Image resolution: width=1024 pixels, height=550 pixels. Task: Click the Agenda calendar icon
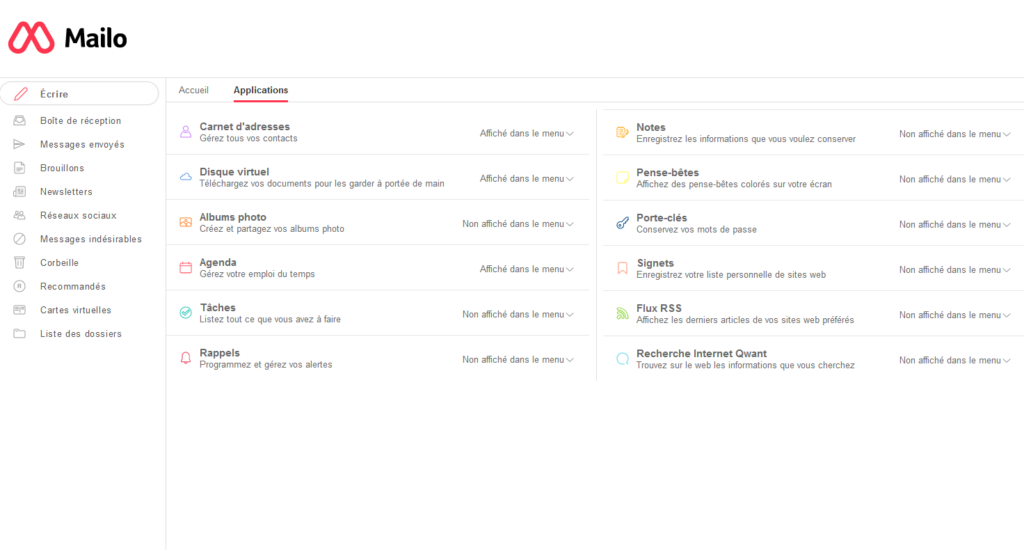click(185, 267)
